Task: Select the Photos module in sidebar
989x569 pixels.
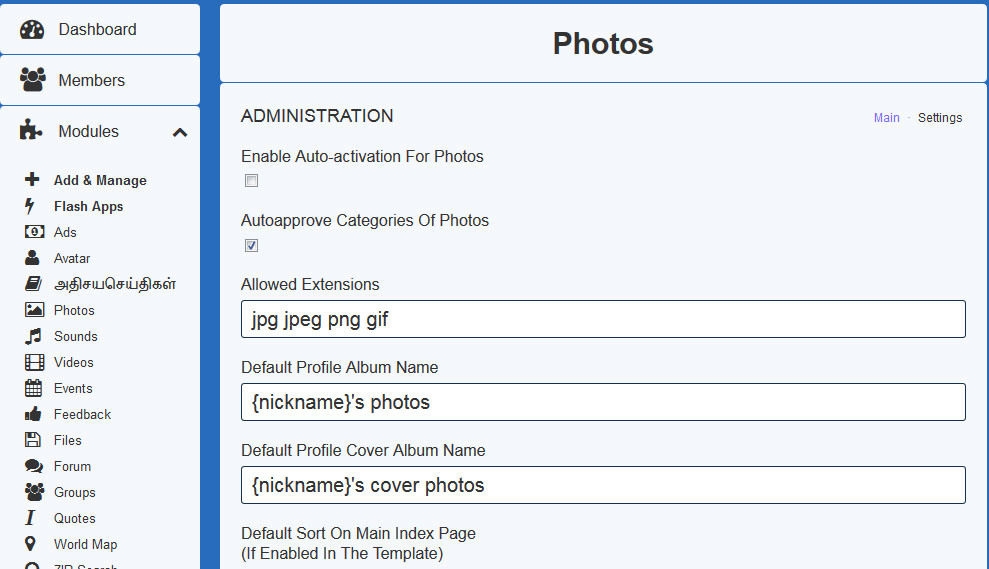Action: 74,310
